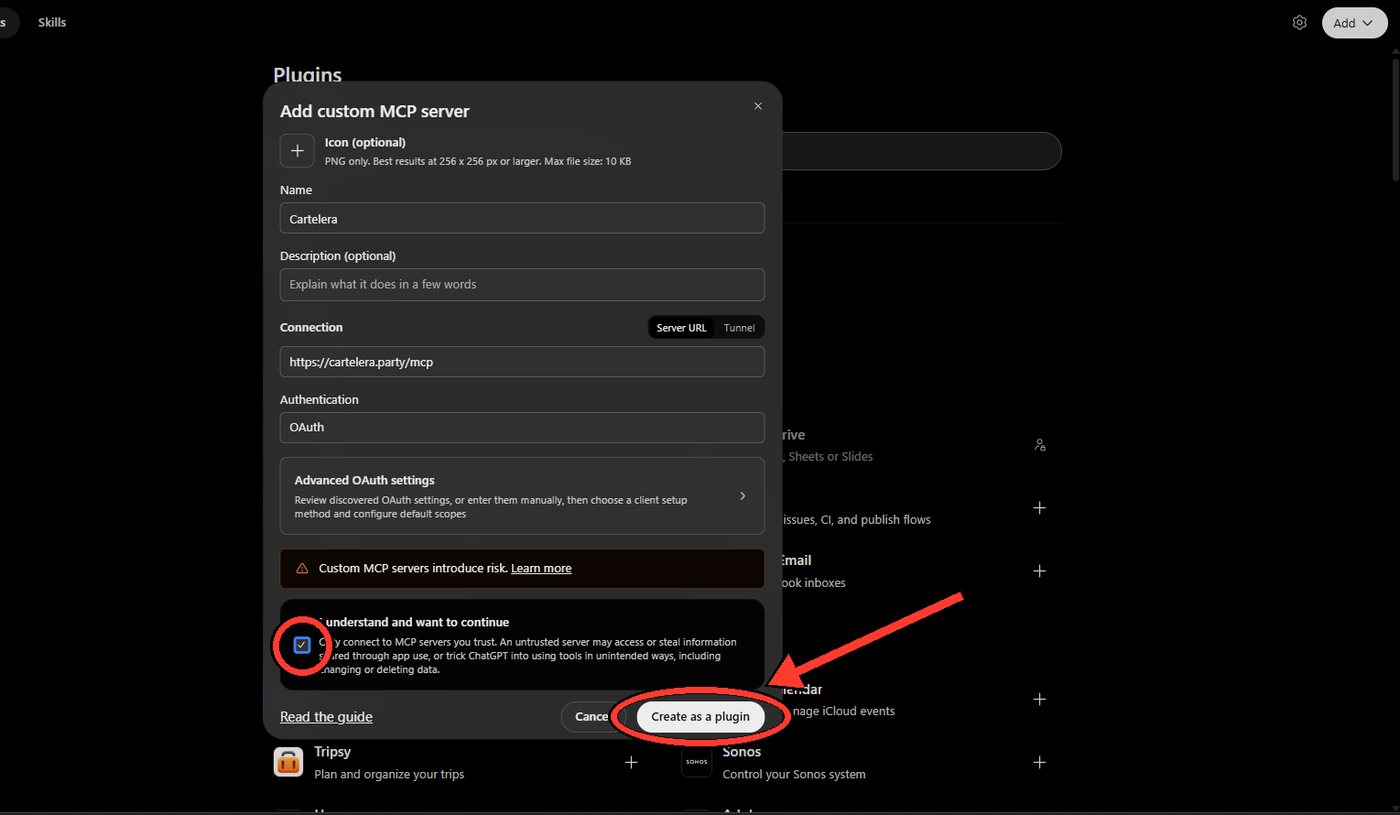The image size is (1400, 815).
Task: Click the person icon beside Sheets or Slides
Action: (1040, 445)
